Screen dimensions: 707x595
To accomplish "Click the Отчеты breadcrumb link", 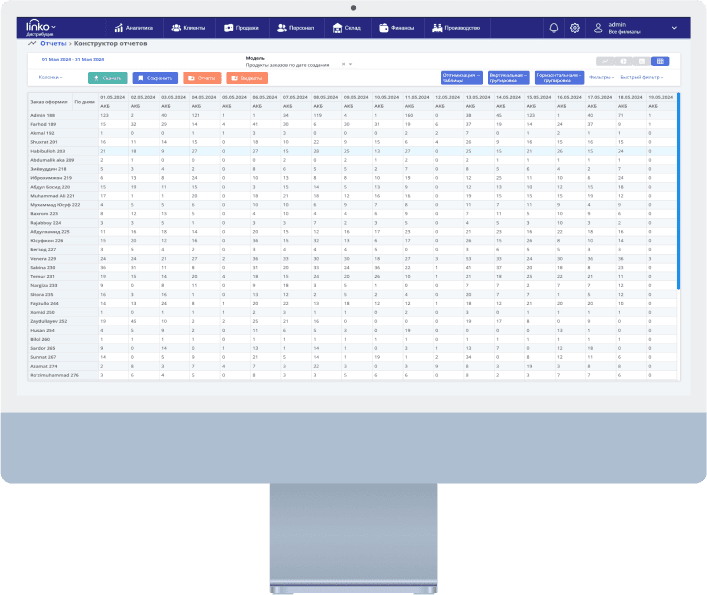I will pyautogui.click(x=53, y=45).
